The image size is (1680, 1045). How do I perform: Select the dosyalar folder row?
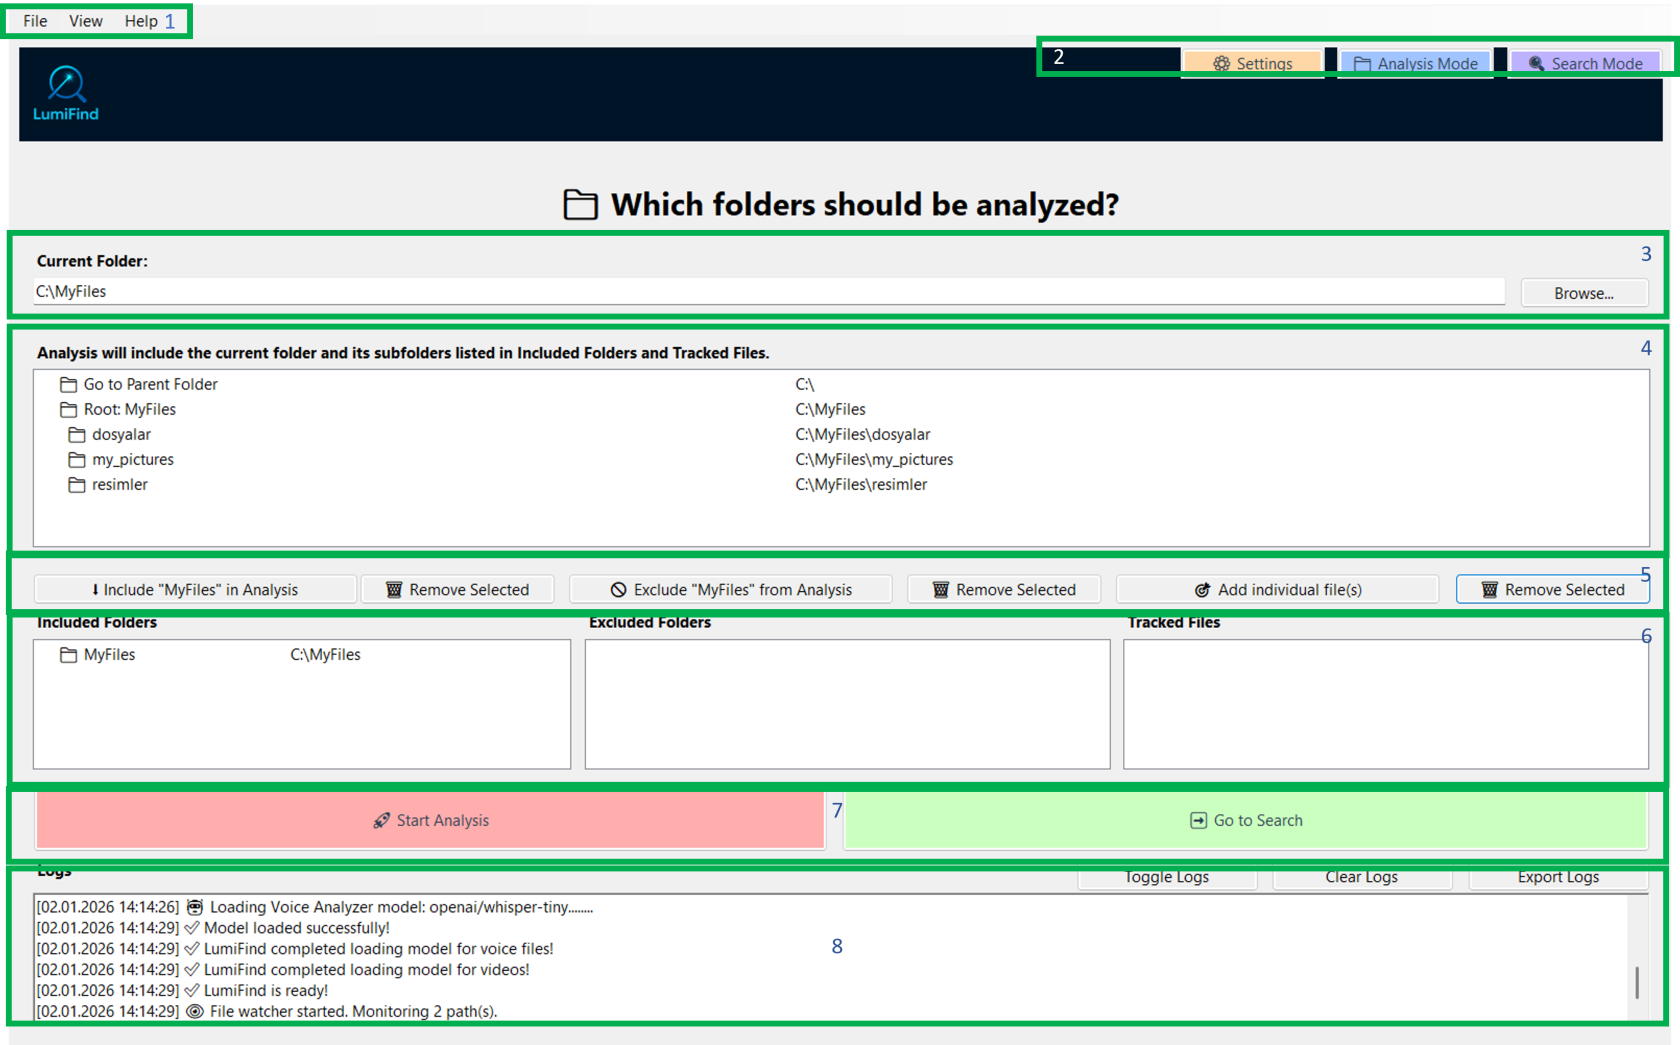[x=840, y=434]
